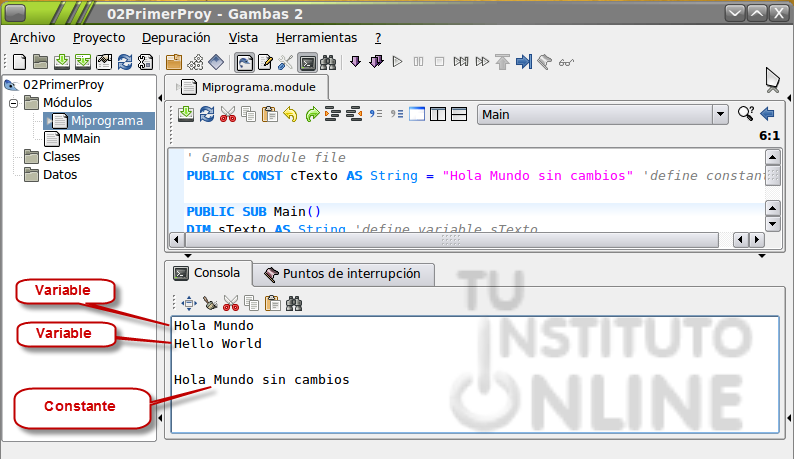Clear the console with the broom icon
This screenshot has width=794, height=459.
(210, 303)
